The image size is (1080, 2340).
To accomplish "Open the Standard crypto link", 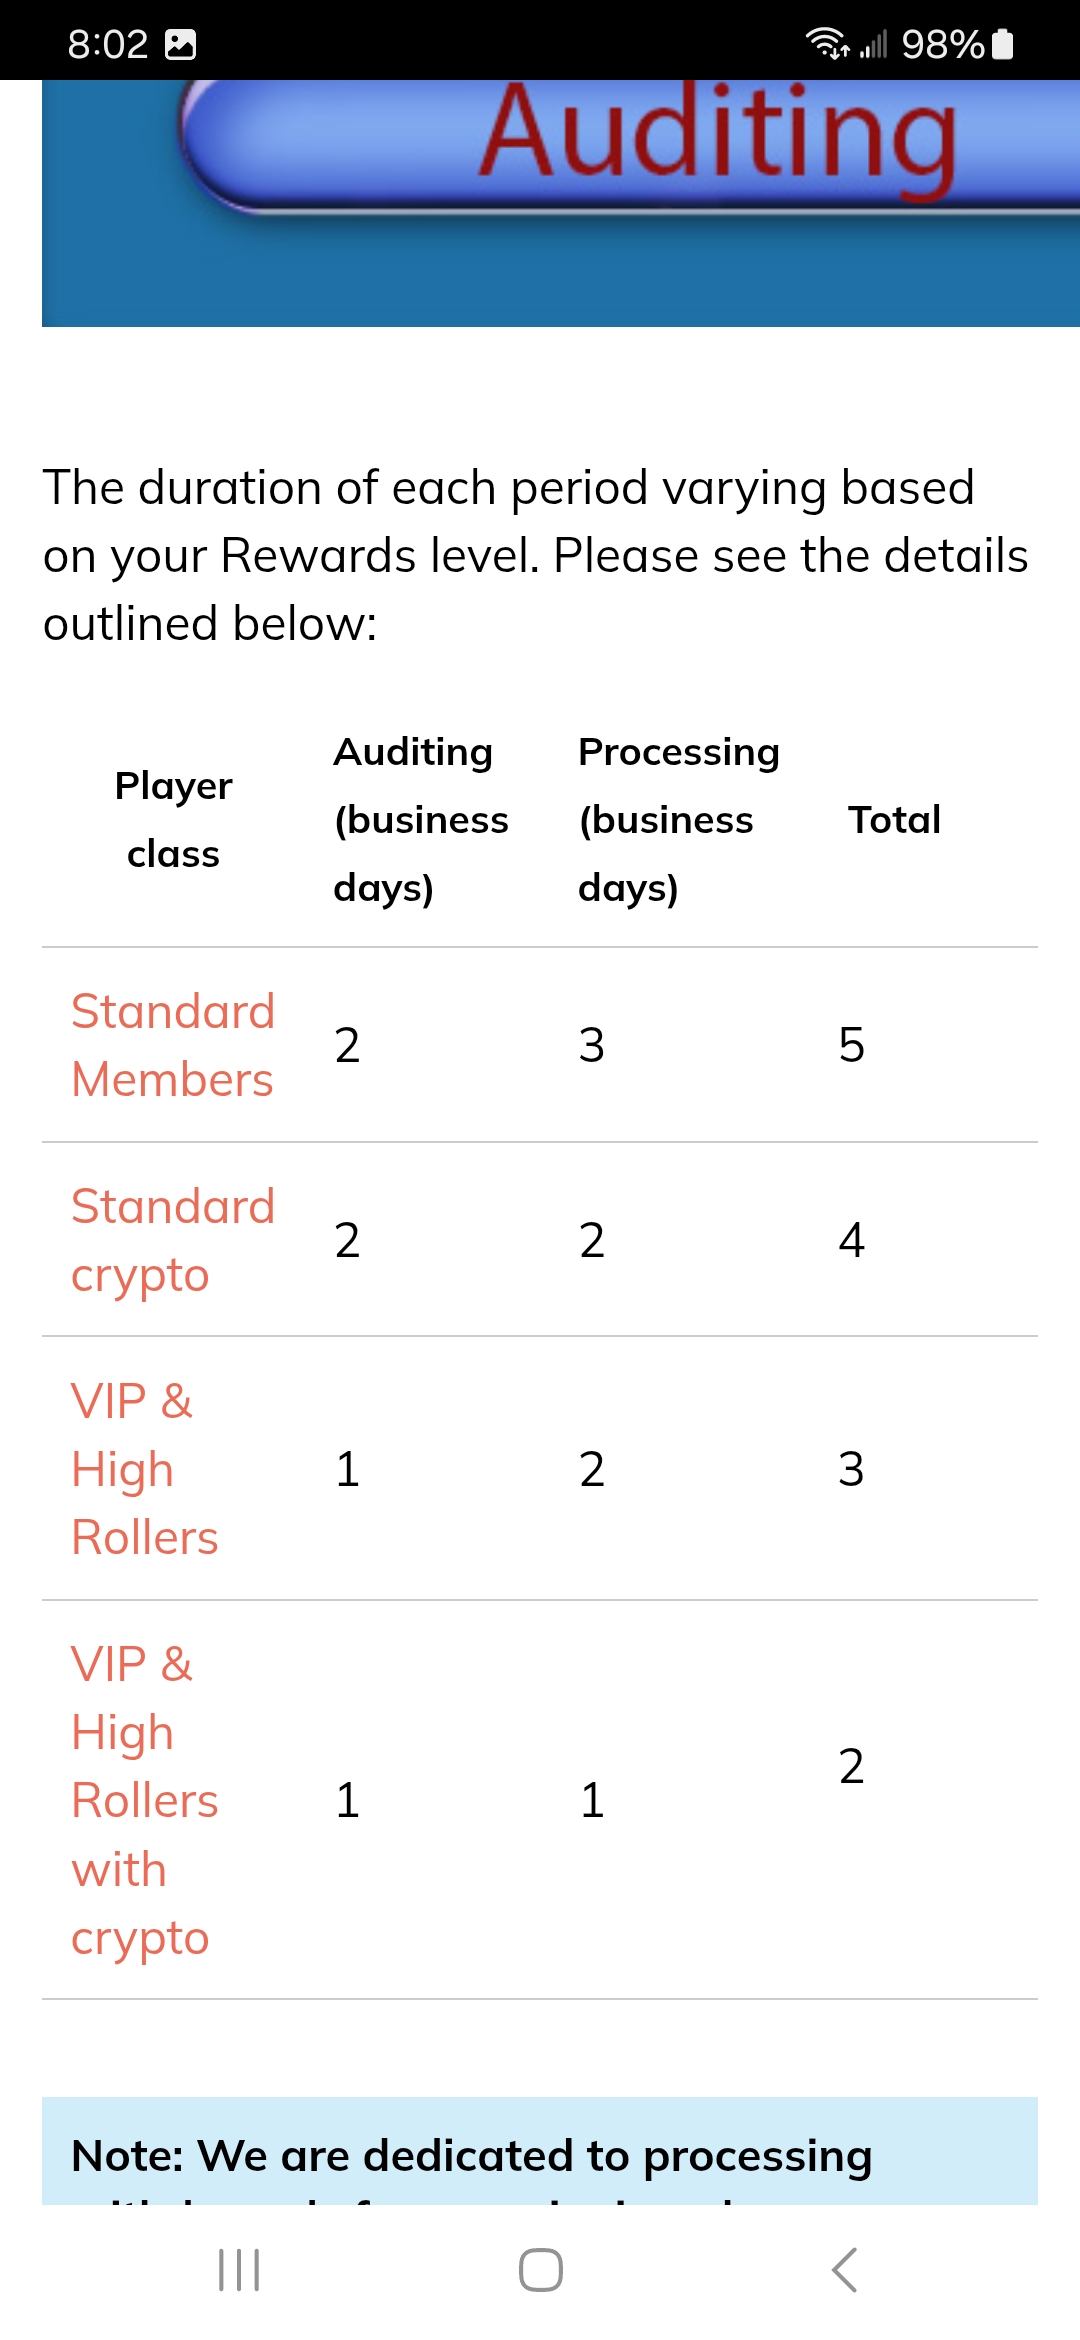I will [x=172, y=1240].
